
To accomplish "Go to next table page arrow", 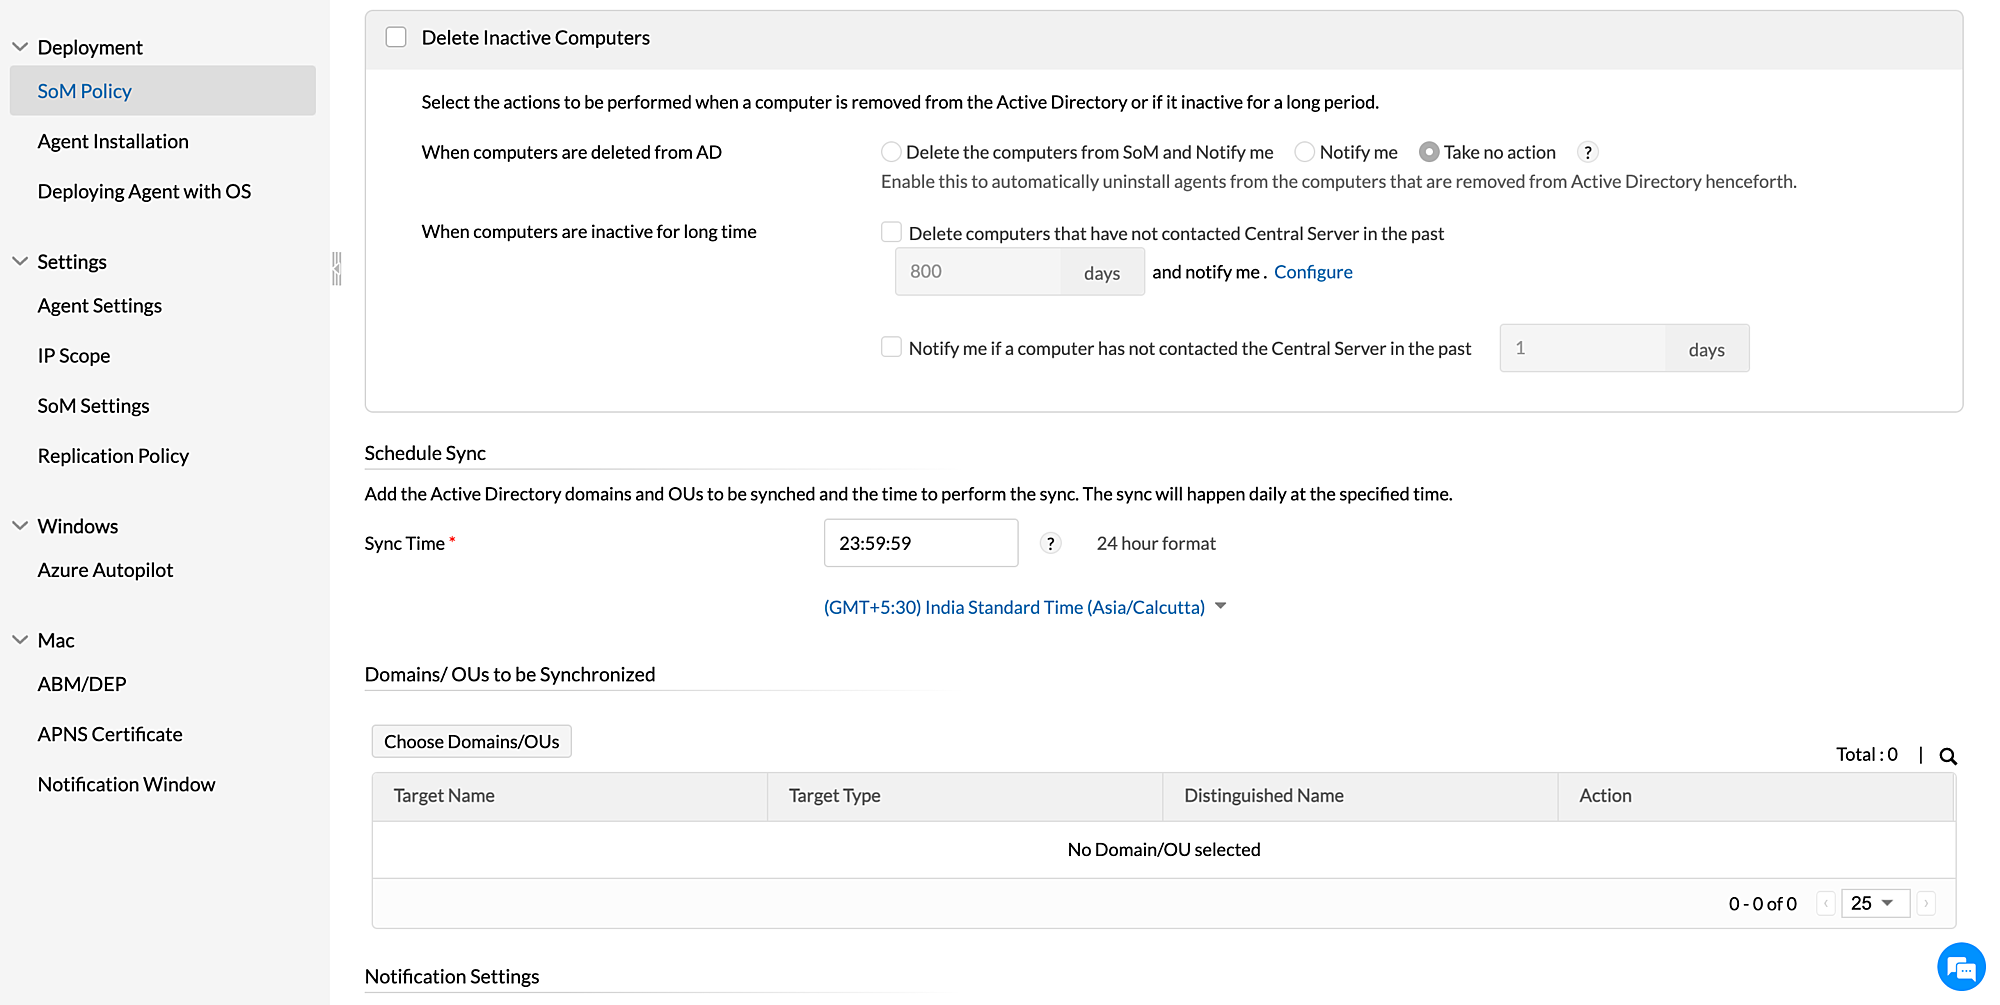I will pos(1926,903).
